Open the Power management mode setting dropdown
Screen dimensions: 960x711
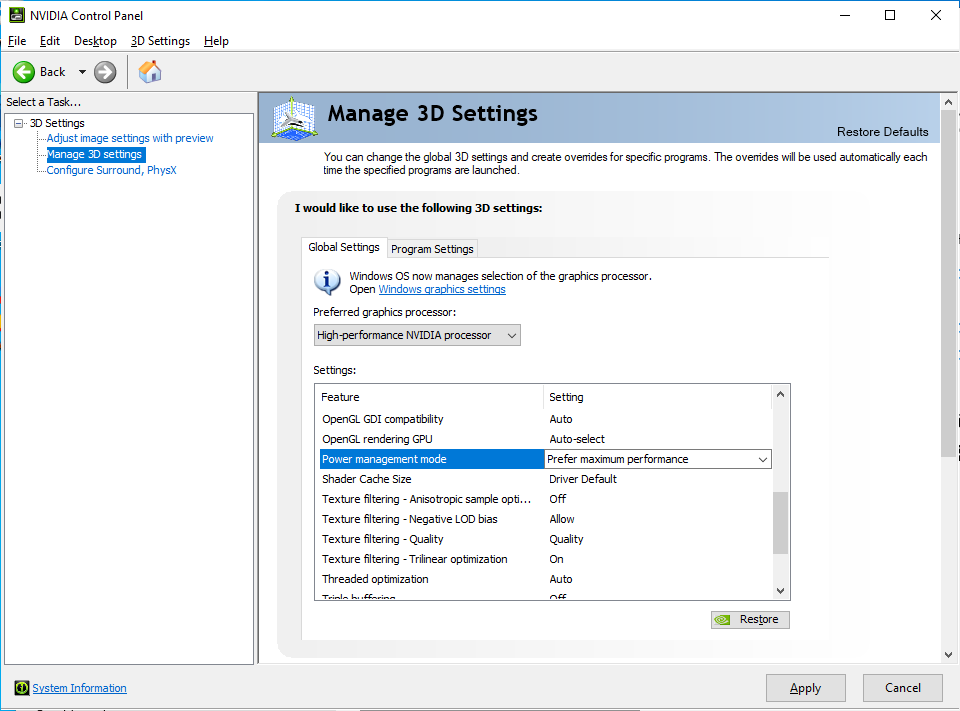(658, 459)
